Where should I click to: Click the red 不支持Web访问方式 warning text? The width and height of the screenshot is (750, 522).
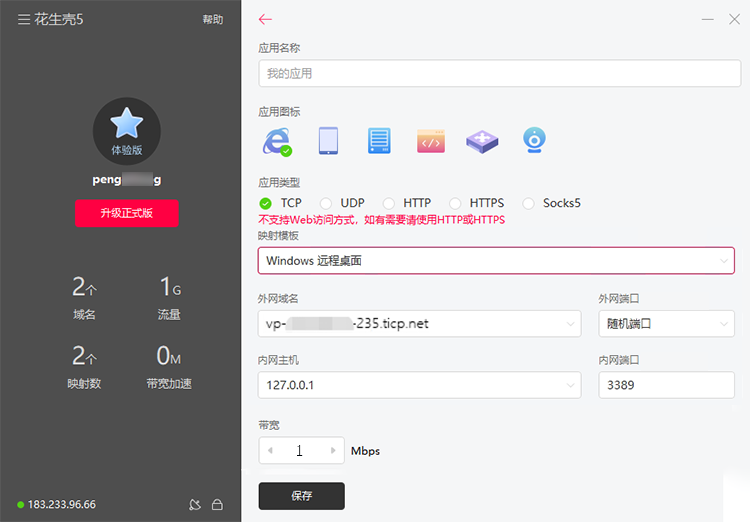pyautogui.click(x=382, y=220)
